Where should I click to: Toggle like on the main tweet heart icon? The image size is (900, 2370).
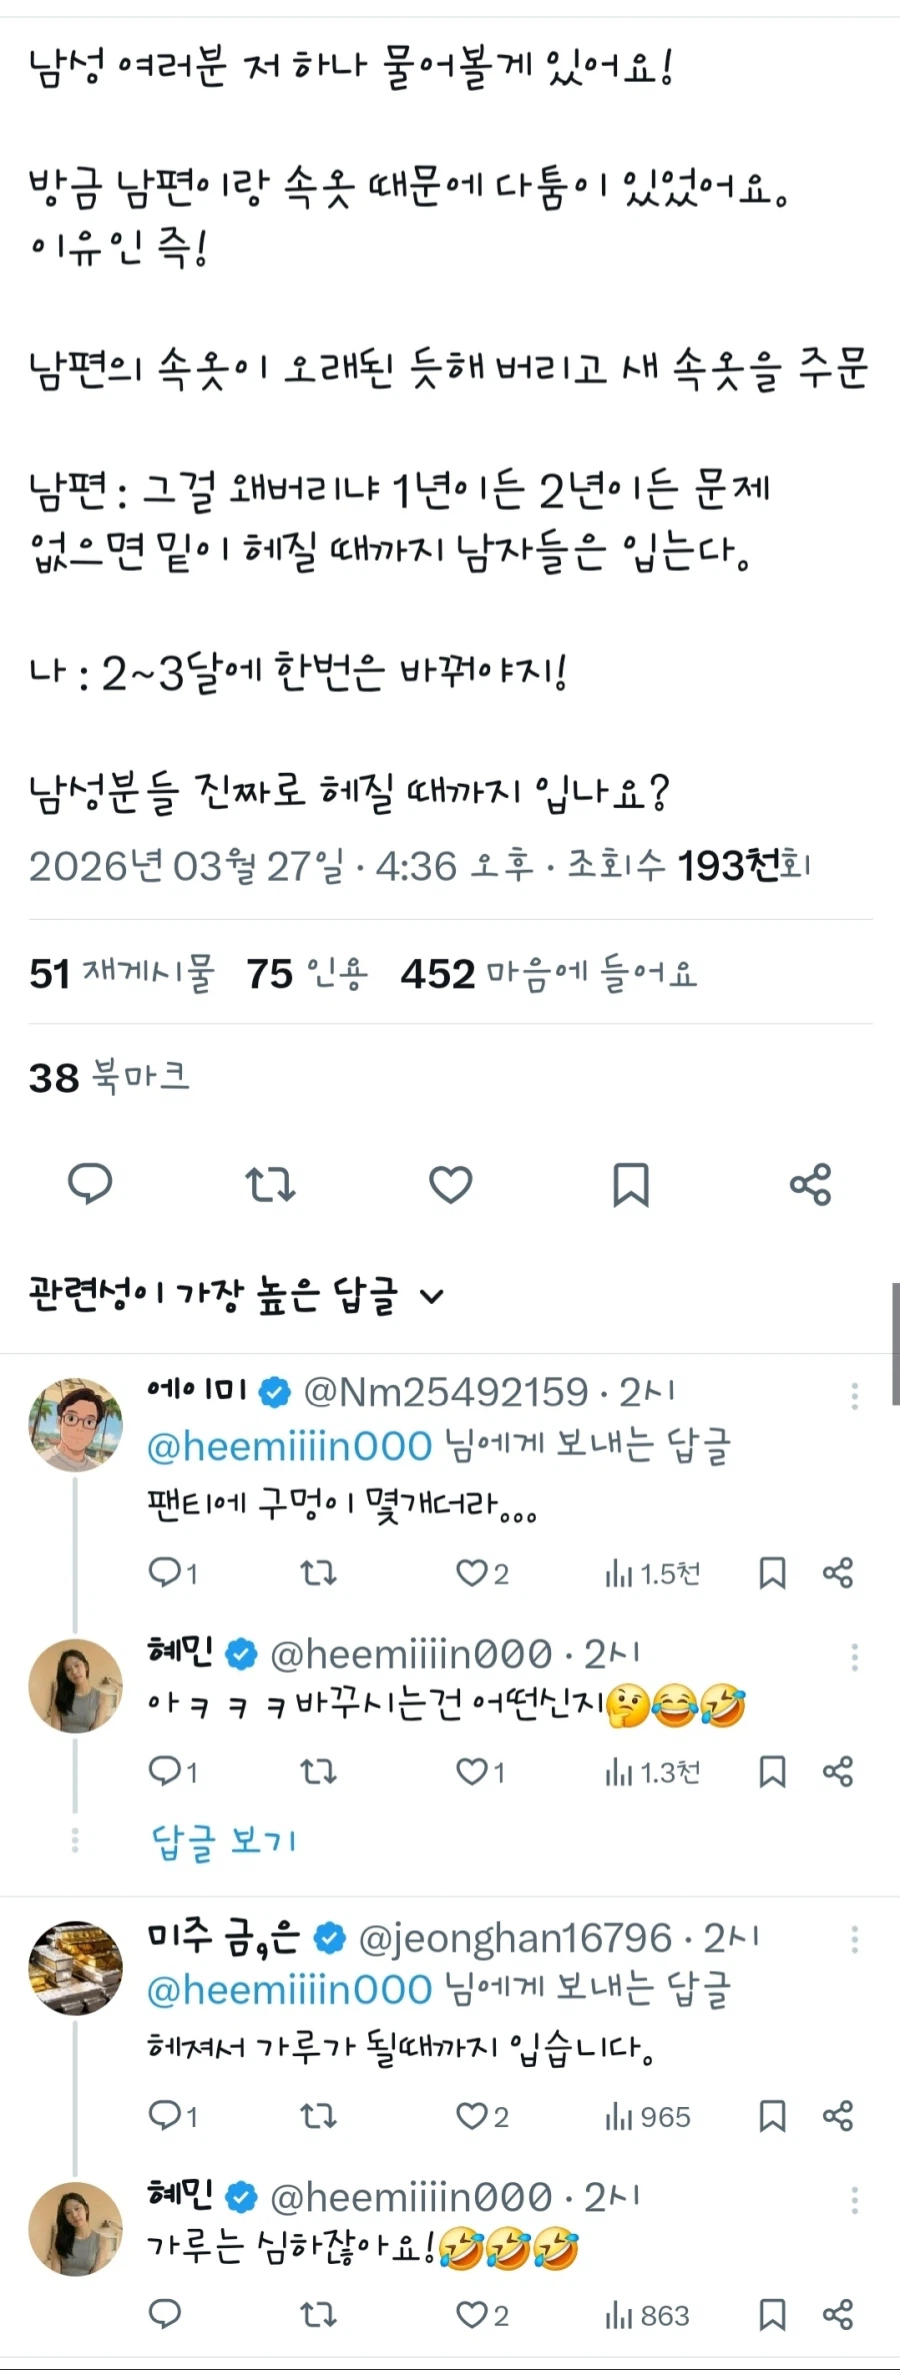(451, 1186)
